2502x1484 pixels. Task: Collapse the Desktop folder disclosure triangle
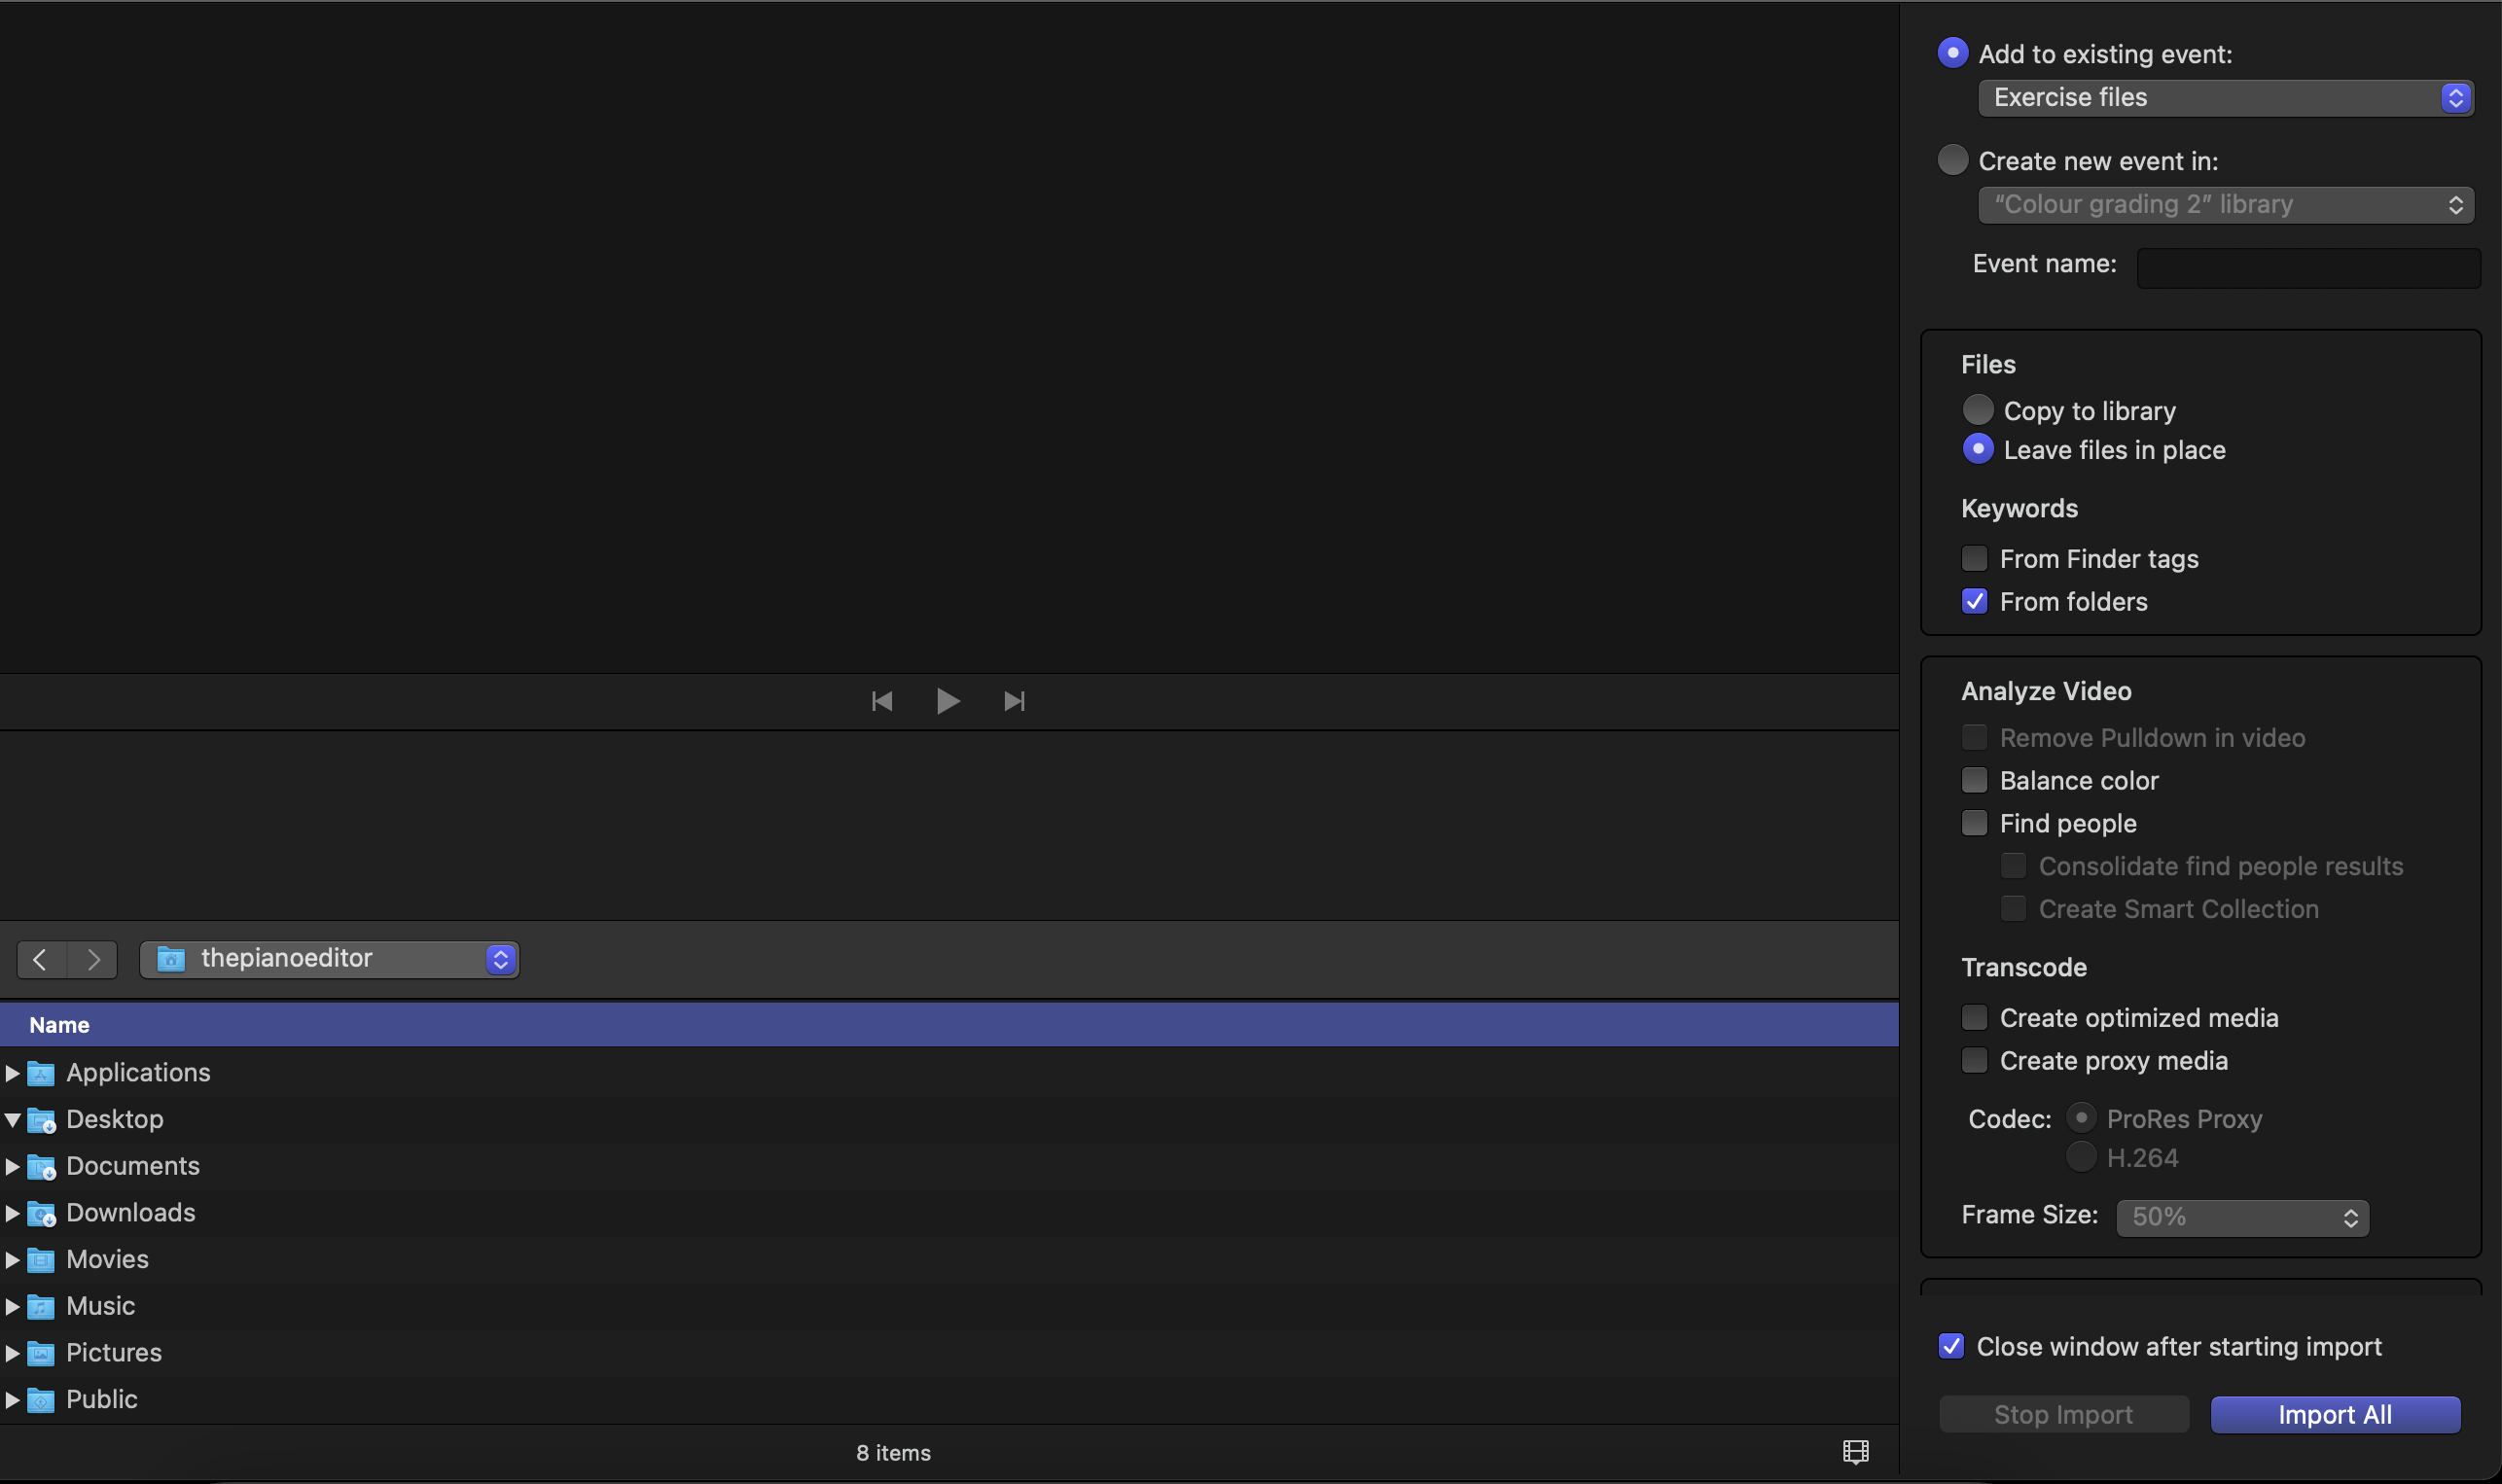point(12,1119)
